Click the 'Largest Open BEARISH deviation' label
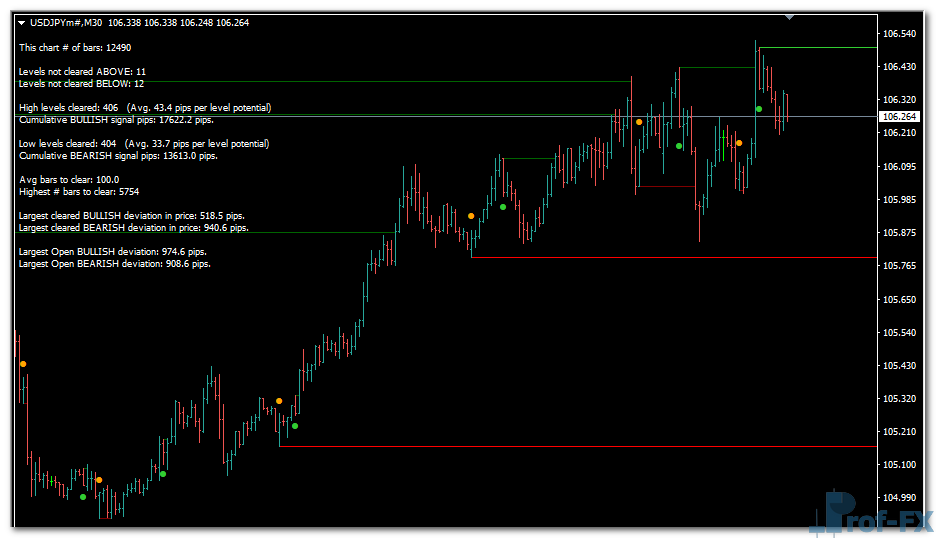This screenshot has width=936, height=538. [114, 264]
